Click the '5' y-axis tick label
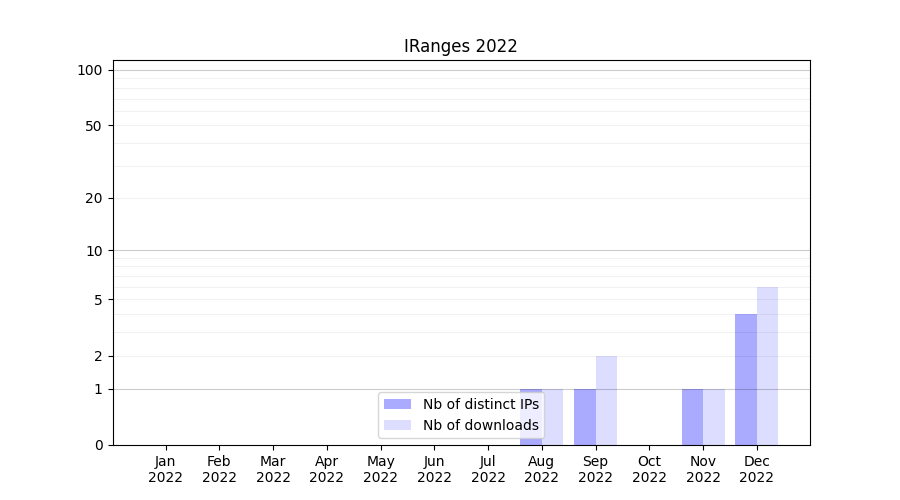The width and height of the screenshot is (900, 500). pyautogui.click(x=98, y=300)
